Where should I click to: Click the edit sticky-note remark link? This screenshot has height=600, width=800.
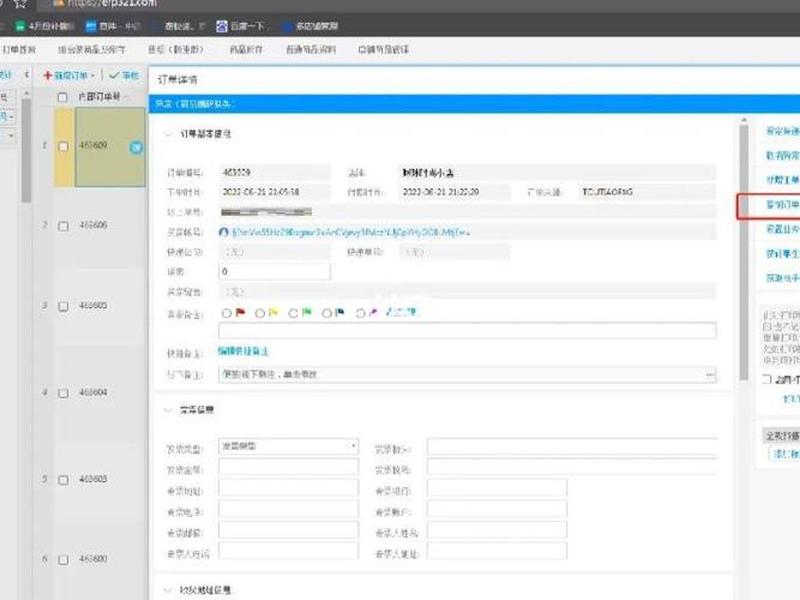(x=243, y=351)
